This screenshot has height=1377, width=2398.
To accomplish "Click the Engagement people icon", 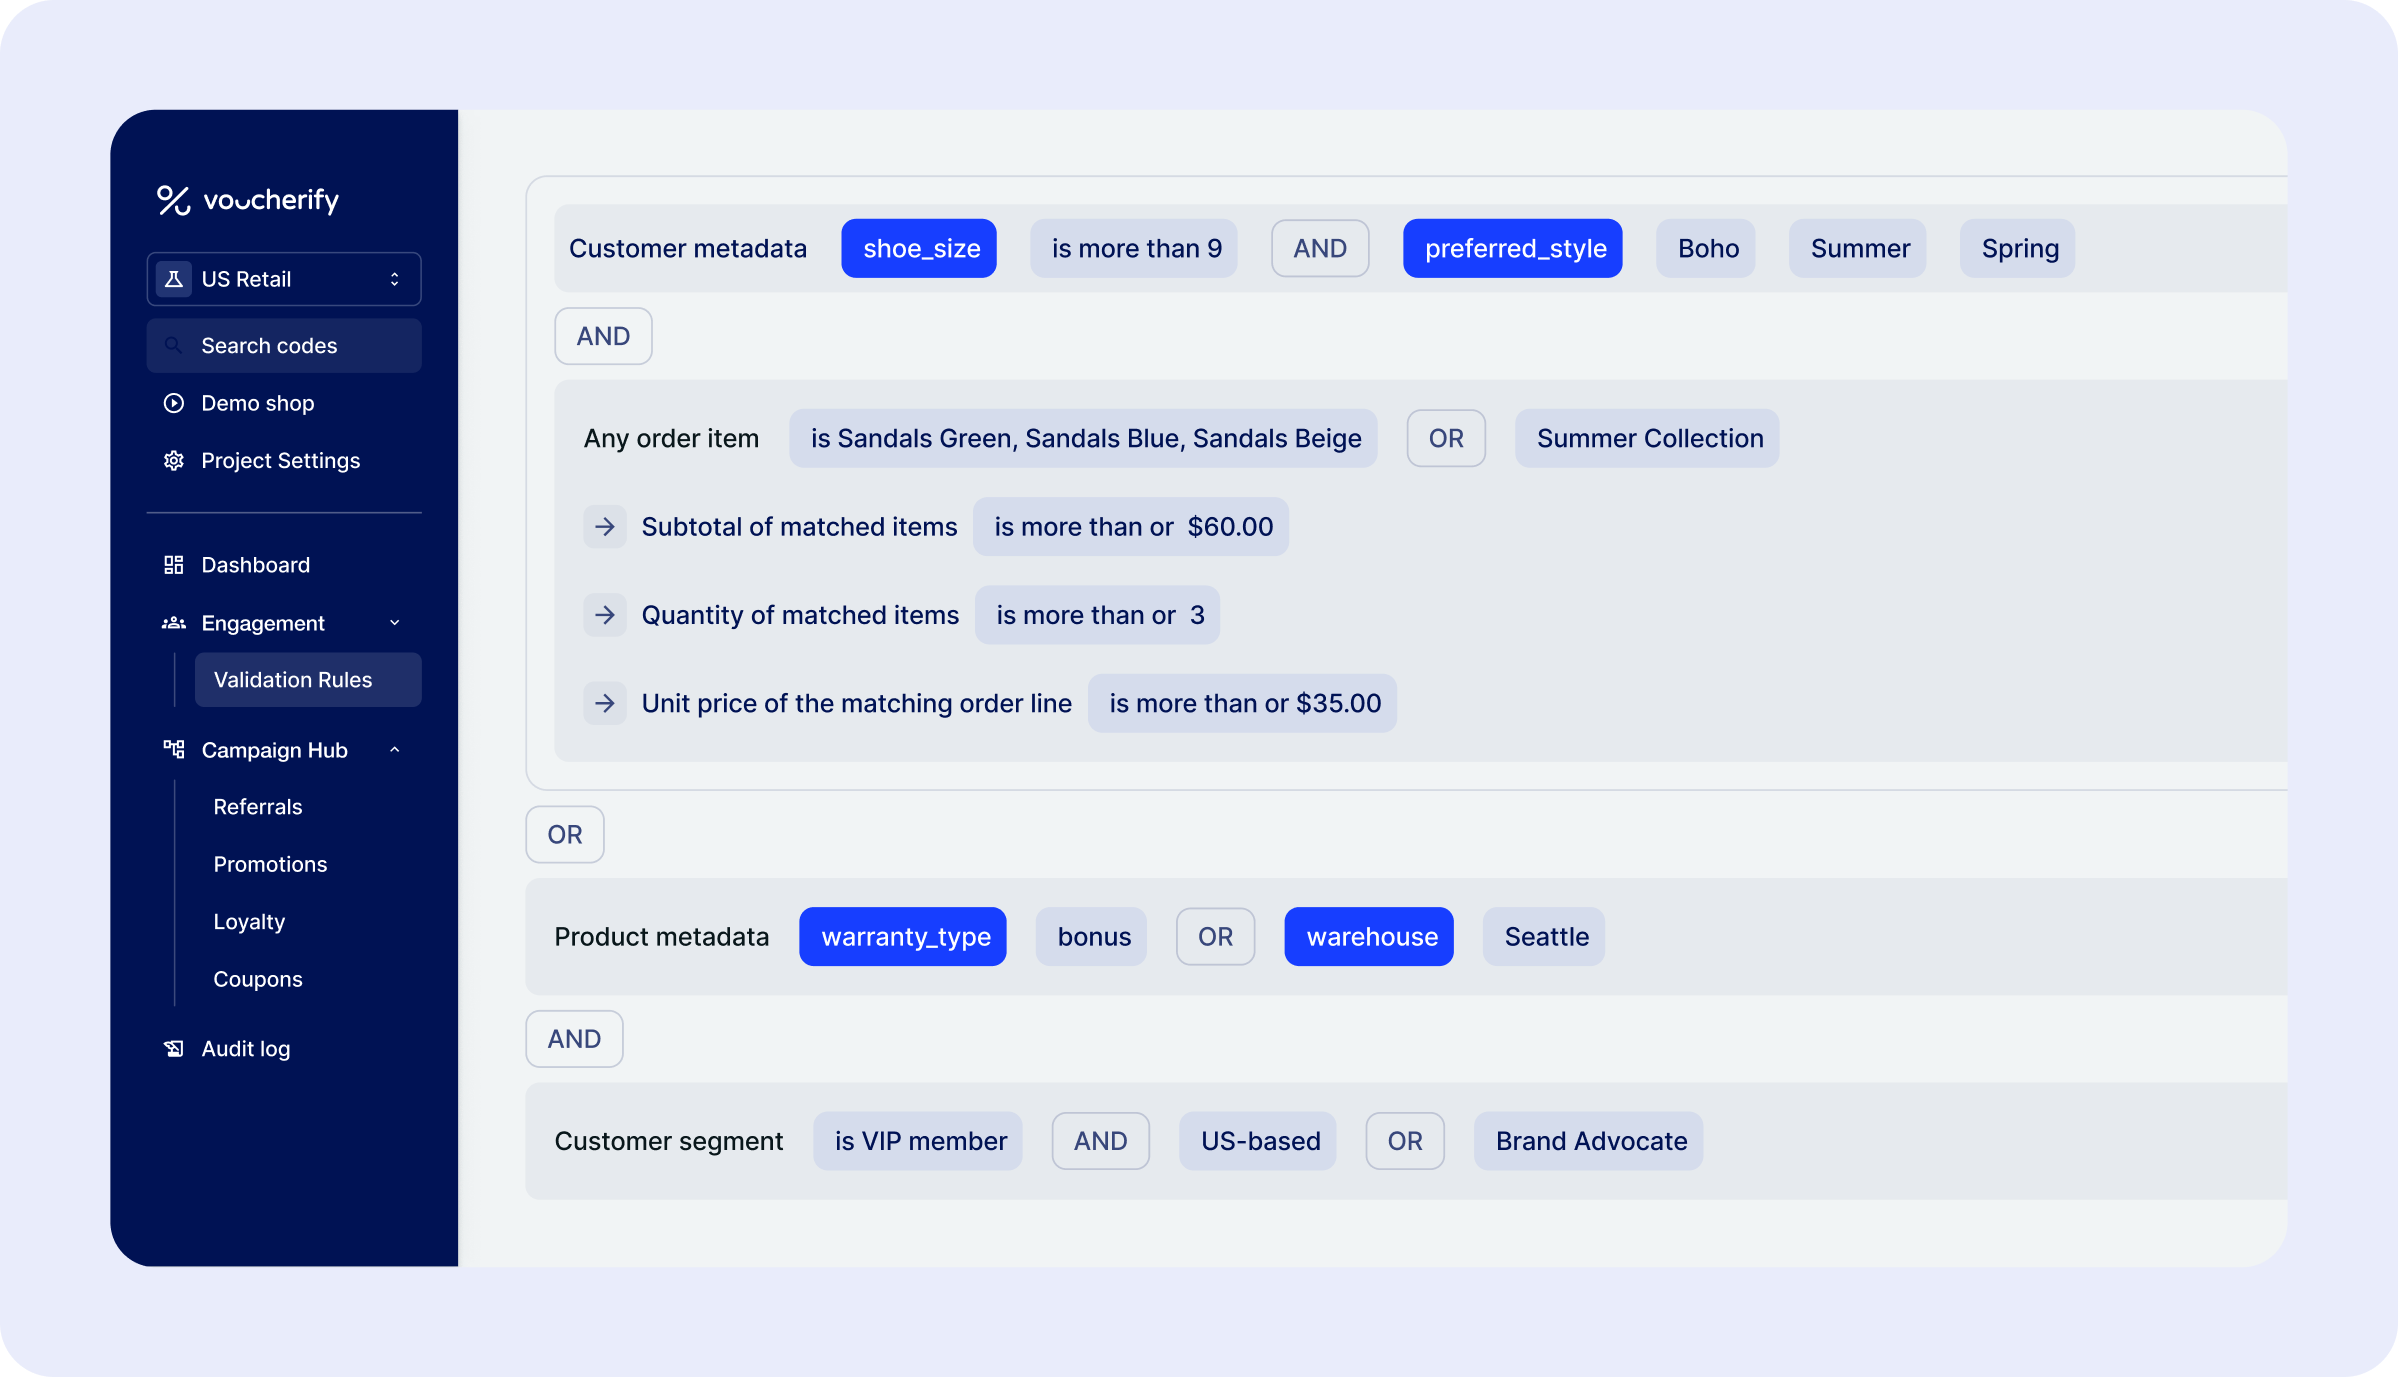I will point(174,623).
